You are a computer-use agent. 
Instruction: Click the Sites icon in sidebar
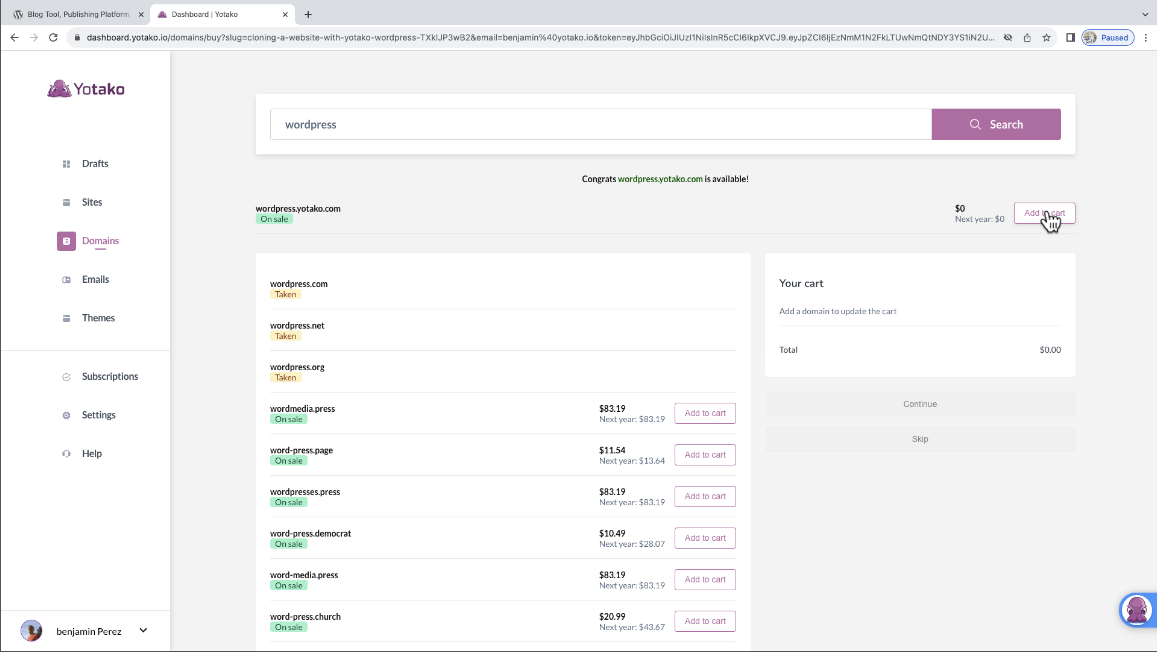click(x=66, y=202)
